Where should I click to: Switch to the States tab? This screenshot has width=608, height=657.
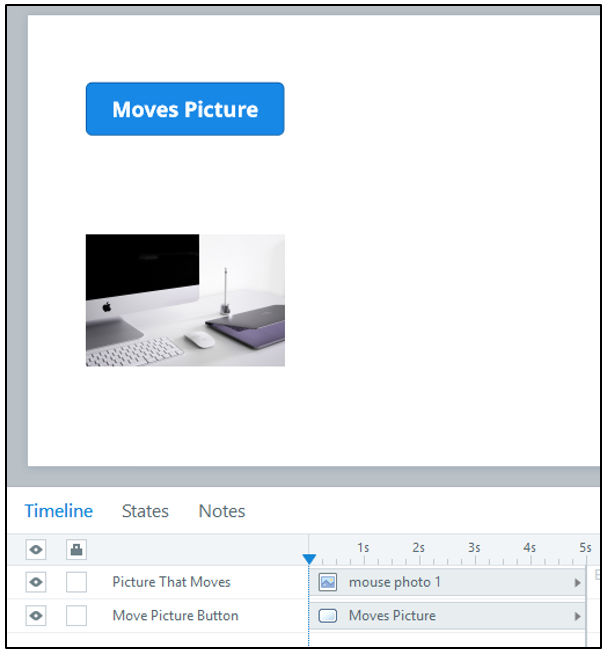coord(145,511)
